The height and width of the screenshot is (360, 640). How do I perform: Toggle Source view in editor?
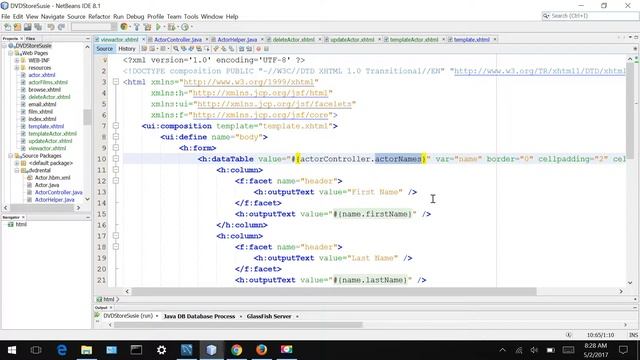click(104, 49)
